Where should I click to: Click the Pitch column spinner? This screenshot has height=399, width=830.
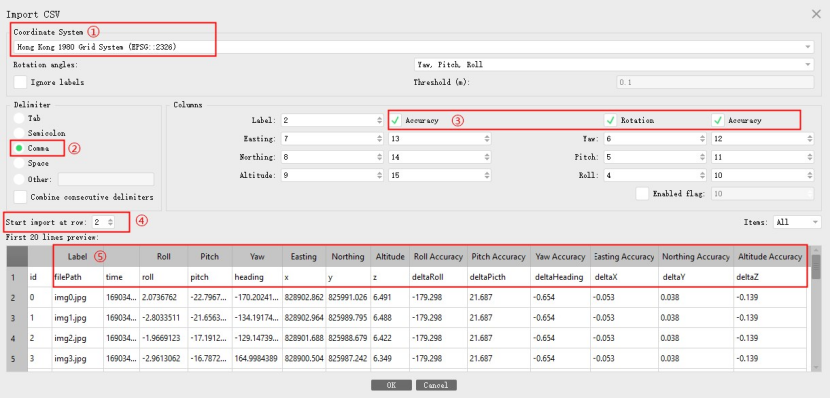655,157
